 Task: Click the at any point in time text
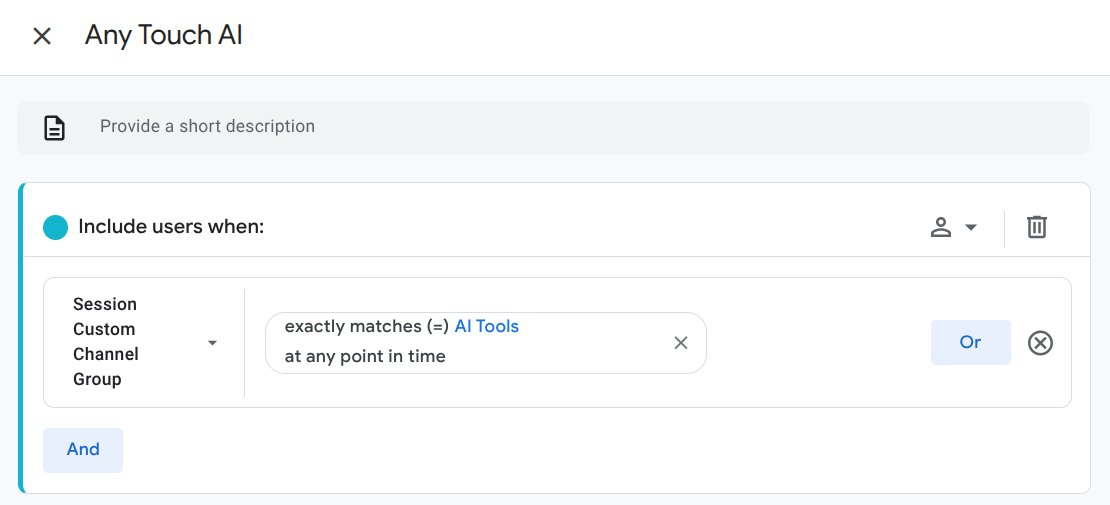[365, 356]
